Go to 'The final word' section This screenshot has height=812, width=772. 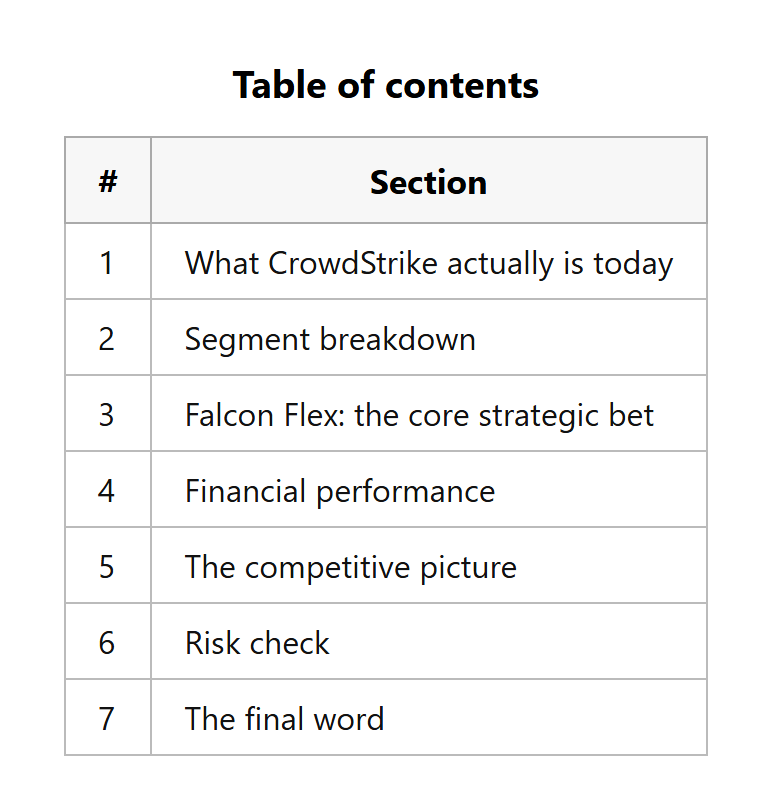(x=284, y=719)
